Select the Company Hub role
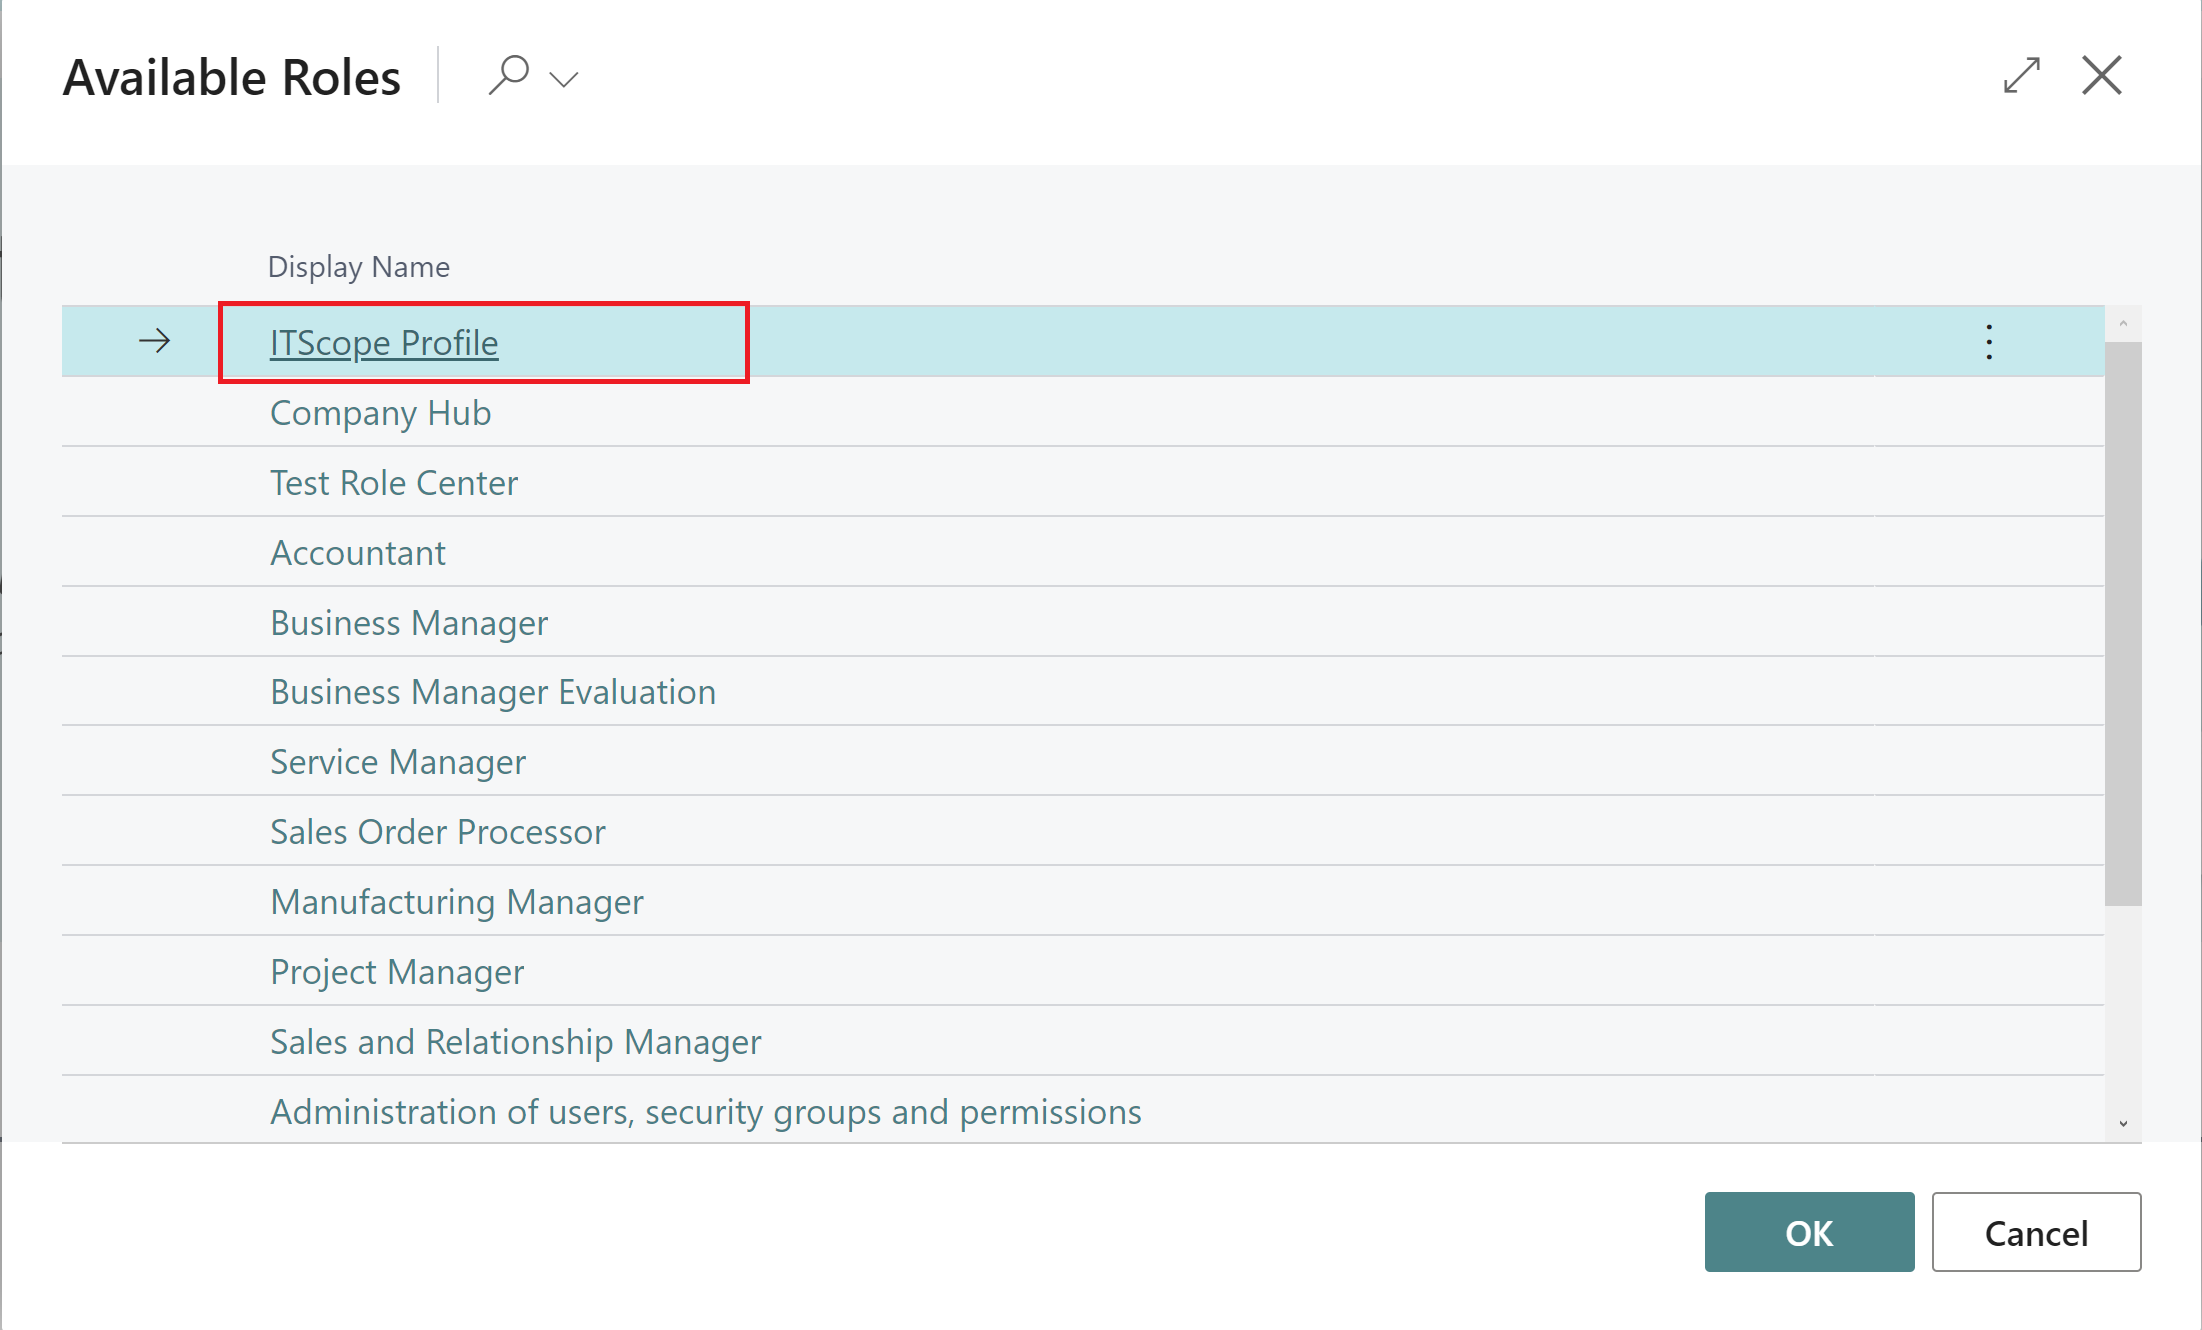This screenshot has height=1330, width=2202. click(x=380, y=412)
